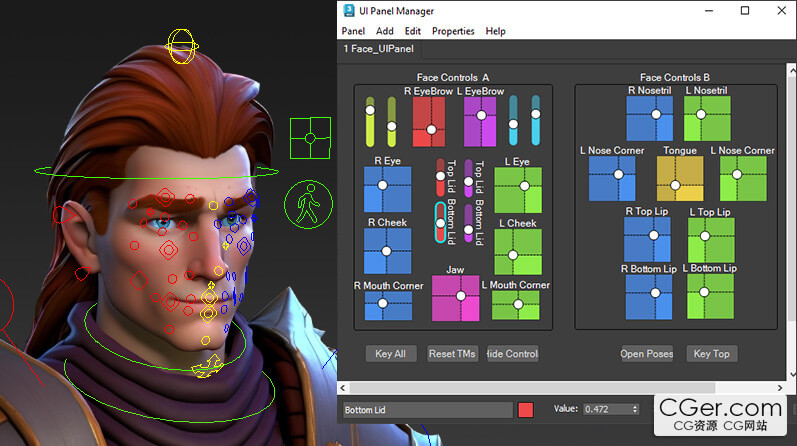Click the Tongue joystick control
The height and width of the screenshot is (446, 797).
click(680, 179)
